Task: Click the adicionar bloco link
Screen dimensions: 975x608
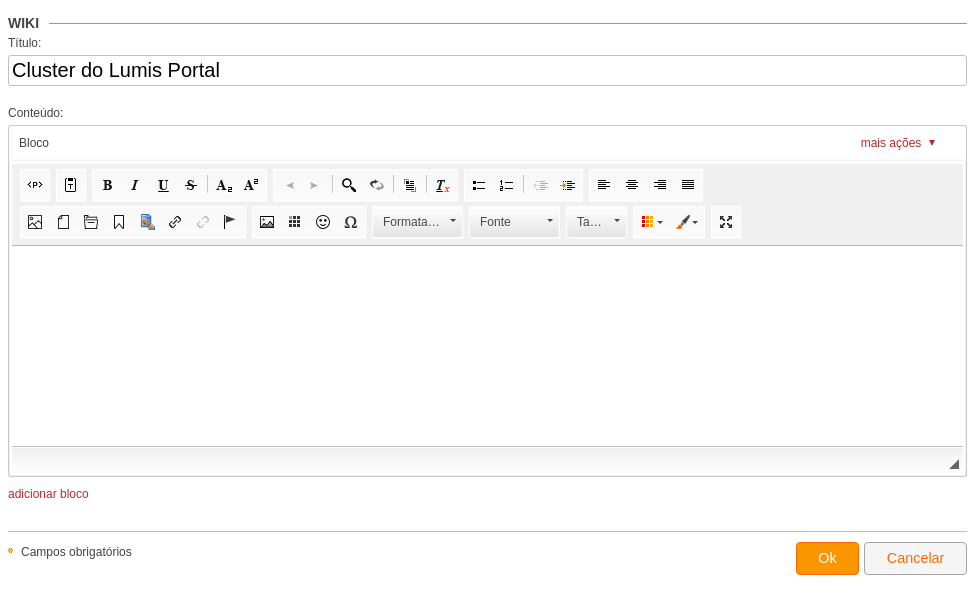Action: tap(49, 494)
